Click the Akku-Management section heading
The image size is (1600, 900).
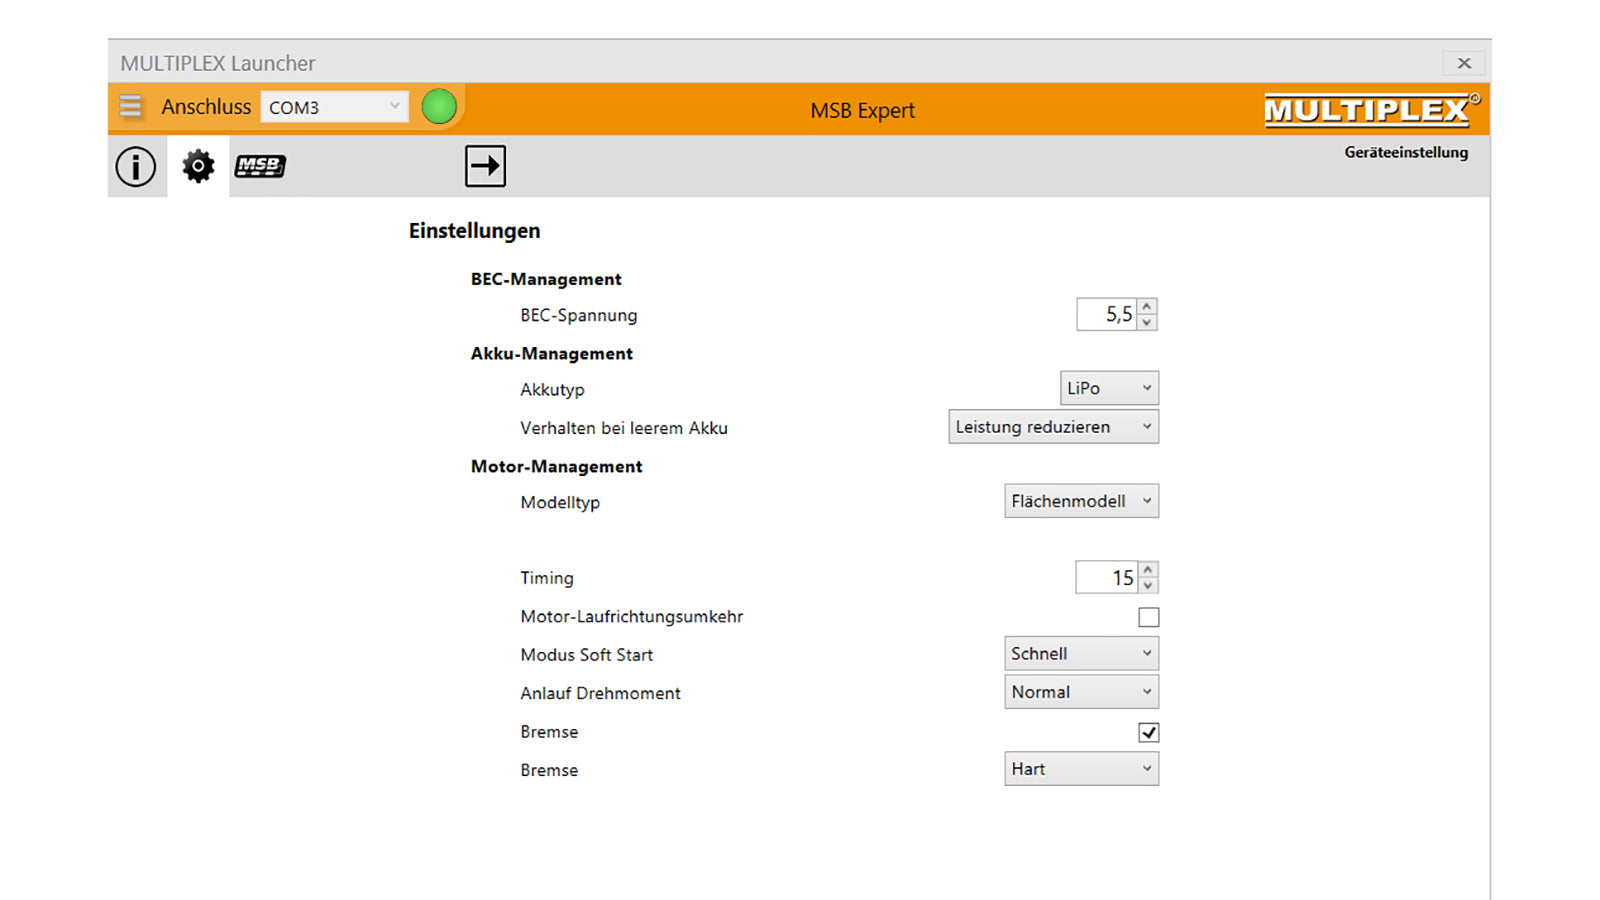coord(552,354)
